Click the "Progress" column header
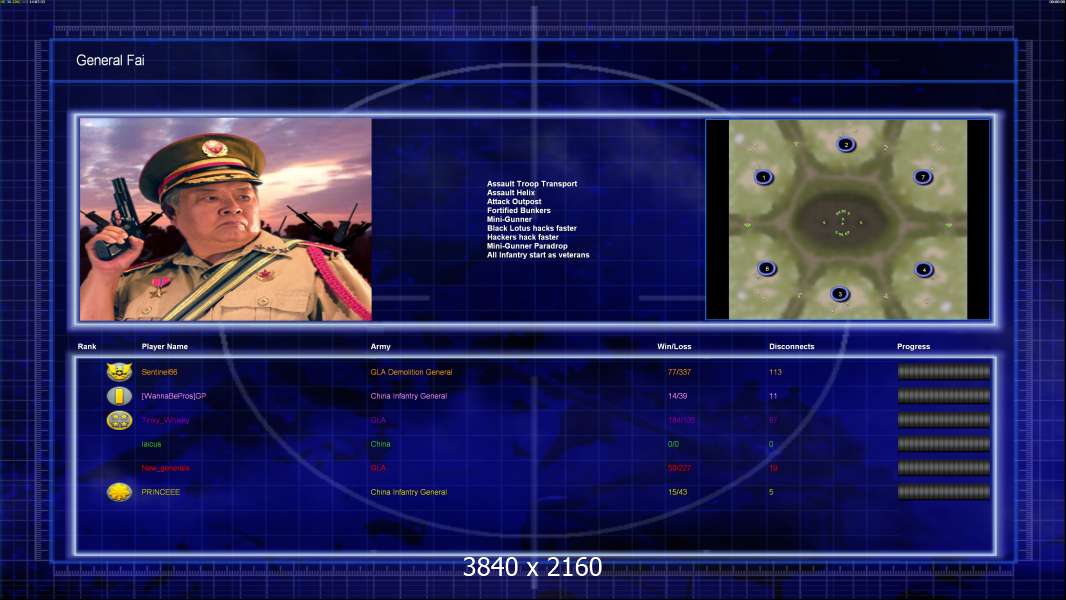The image size is (1066, 600). [x=913, y=347]
